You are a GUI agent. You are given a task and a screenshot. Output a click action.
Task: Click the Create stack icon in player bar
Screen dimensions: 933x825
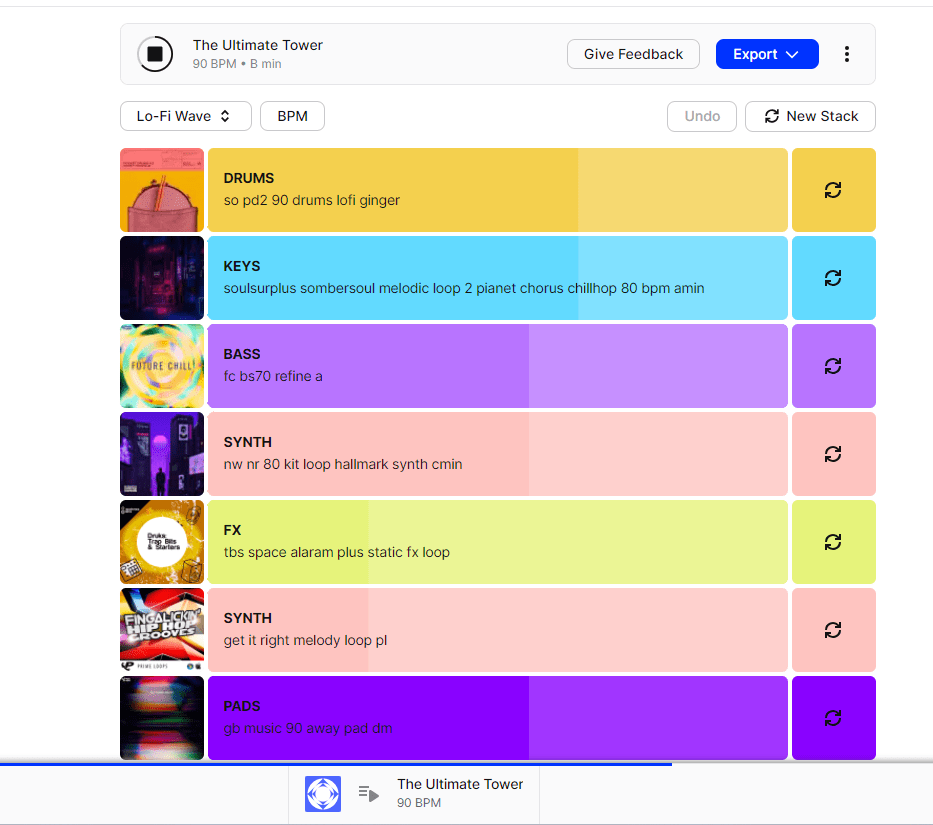pos(323,794)
